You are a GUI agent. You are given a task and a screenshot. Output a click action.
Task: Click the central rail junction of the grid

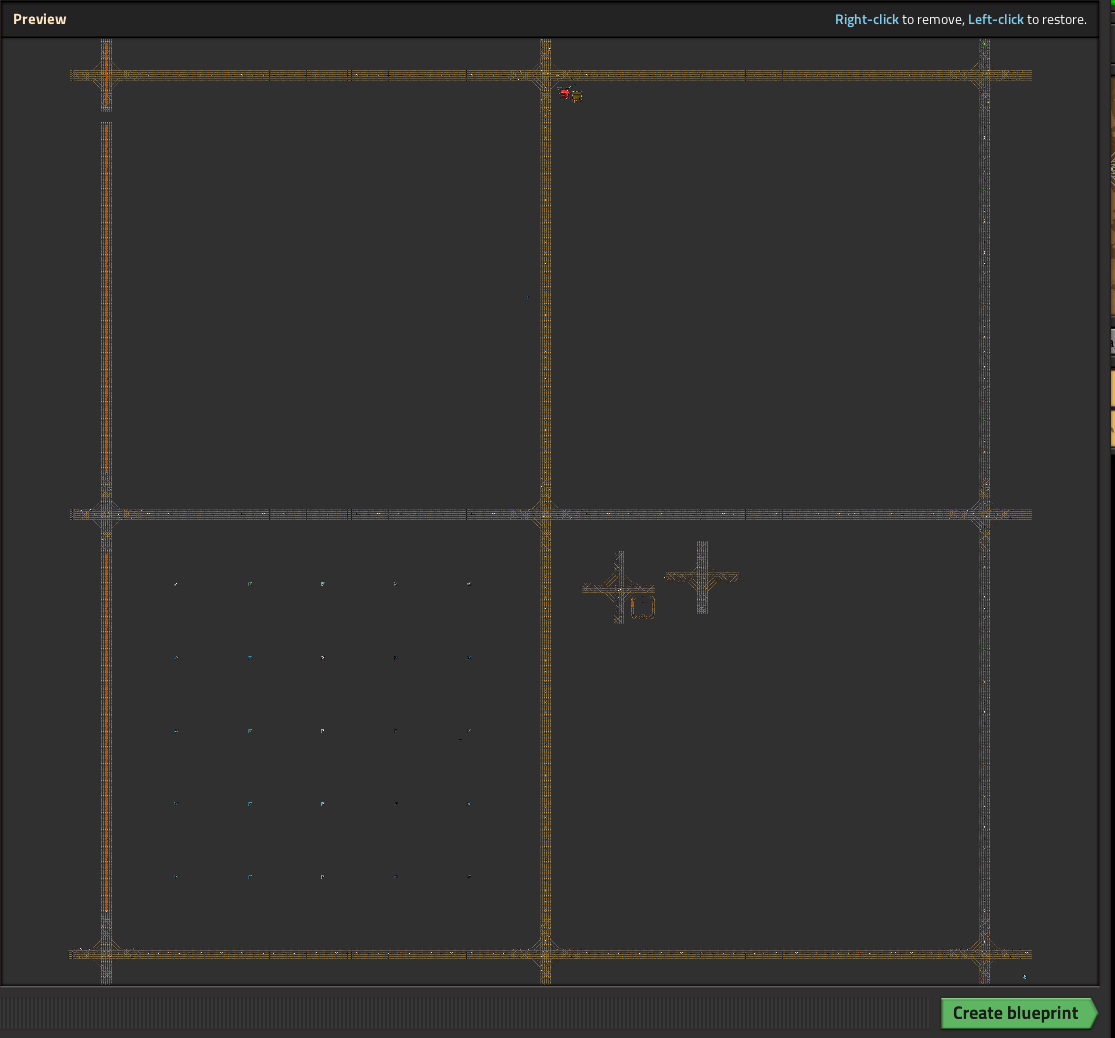tap(545, 514)
